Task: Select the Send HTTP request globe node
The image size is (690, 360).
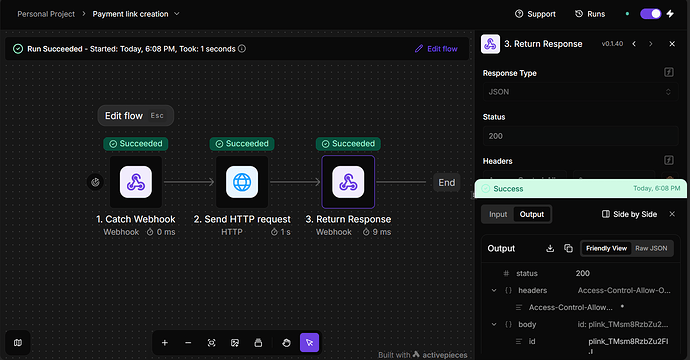Action: 242,182
